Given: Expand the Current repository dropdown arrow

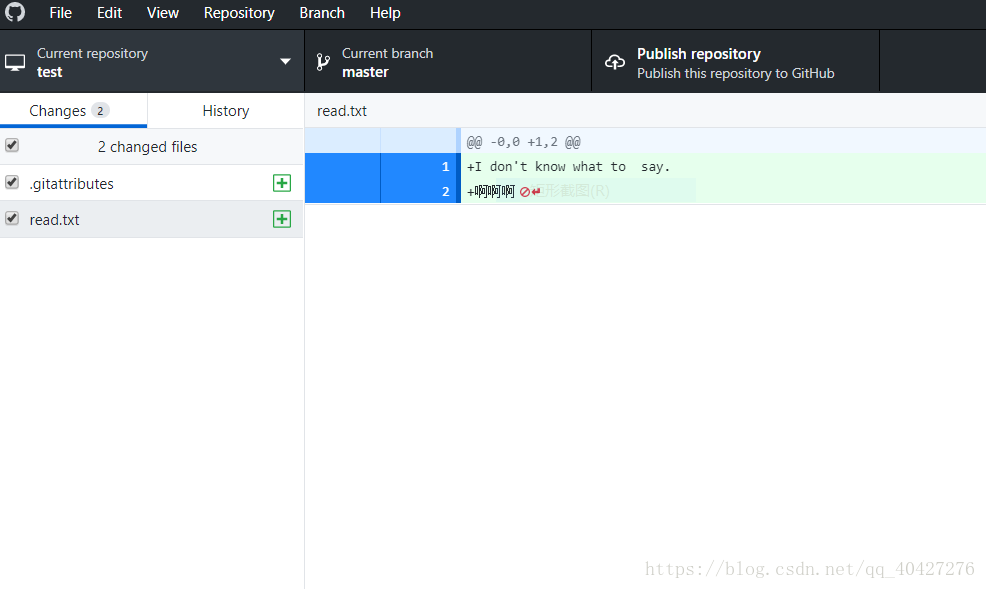Looking at the screenshot, I should click(x=285, y=62).
